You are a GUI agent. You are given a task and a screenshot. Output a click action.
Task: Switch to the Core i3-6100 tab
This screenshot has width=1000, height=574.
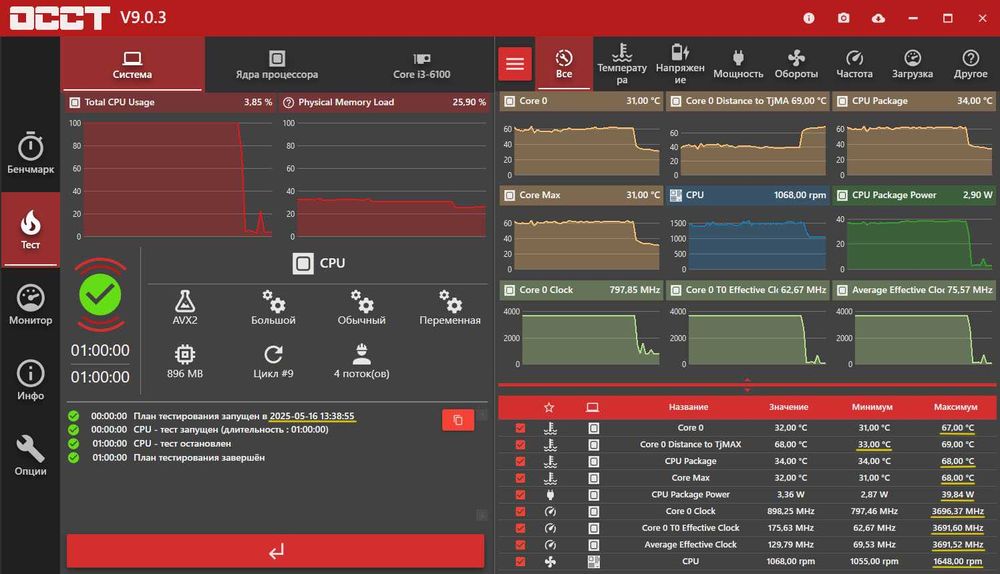coord(422,64)
